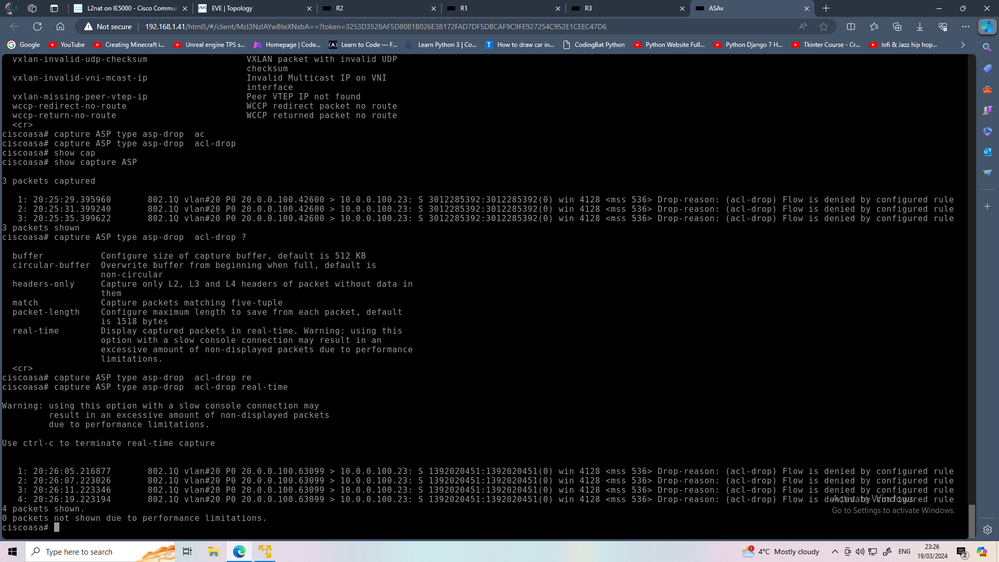999x562 pixels.
Task: Open the sidebar Search icon
Action: [987, 47]
